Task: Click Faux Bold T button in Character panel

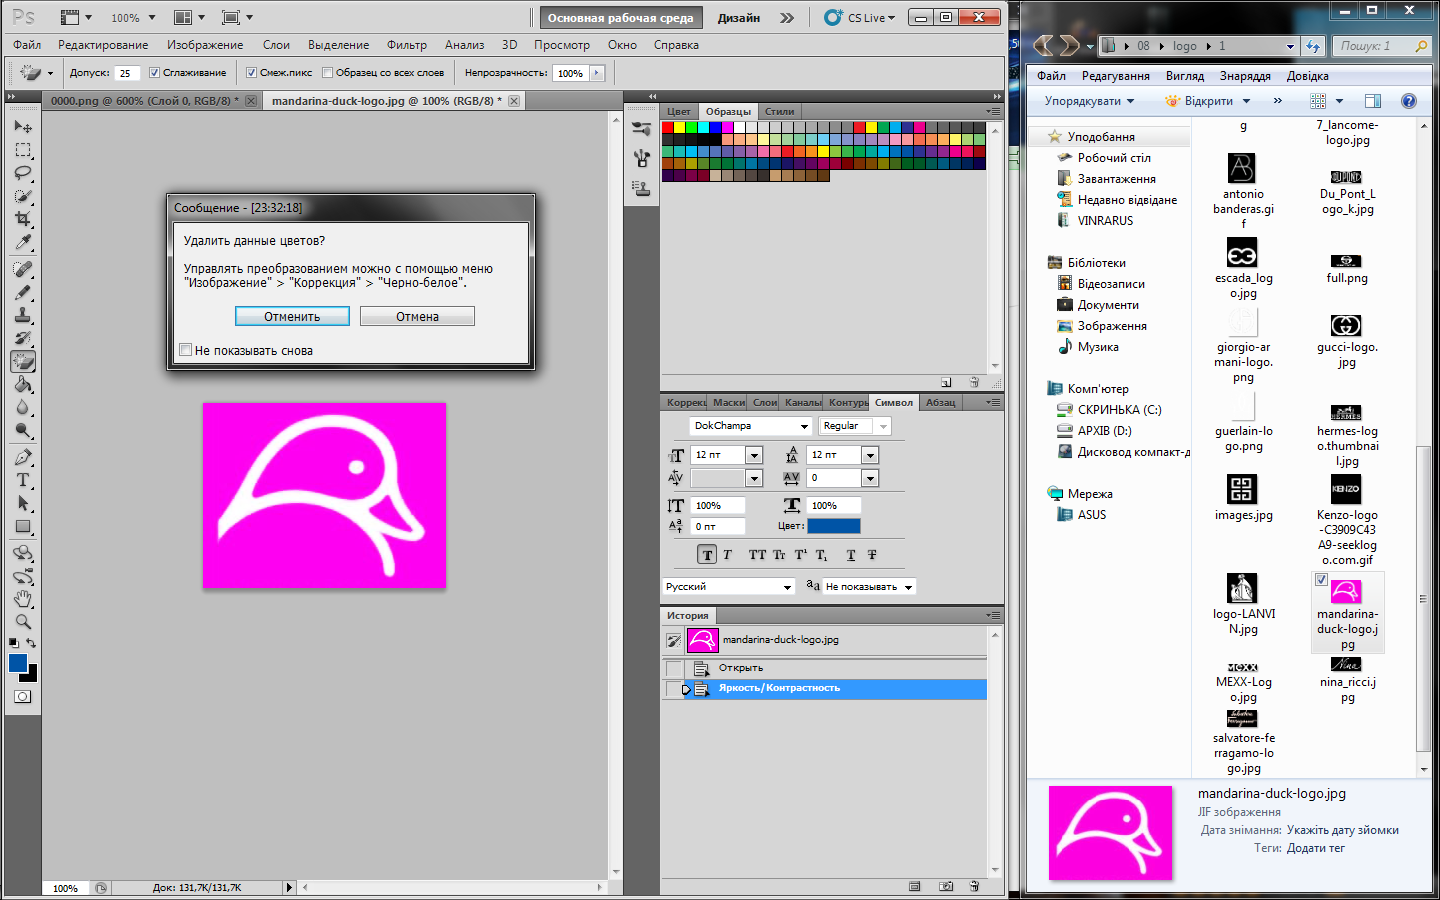Action: 707,555
